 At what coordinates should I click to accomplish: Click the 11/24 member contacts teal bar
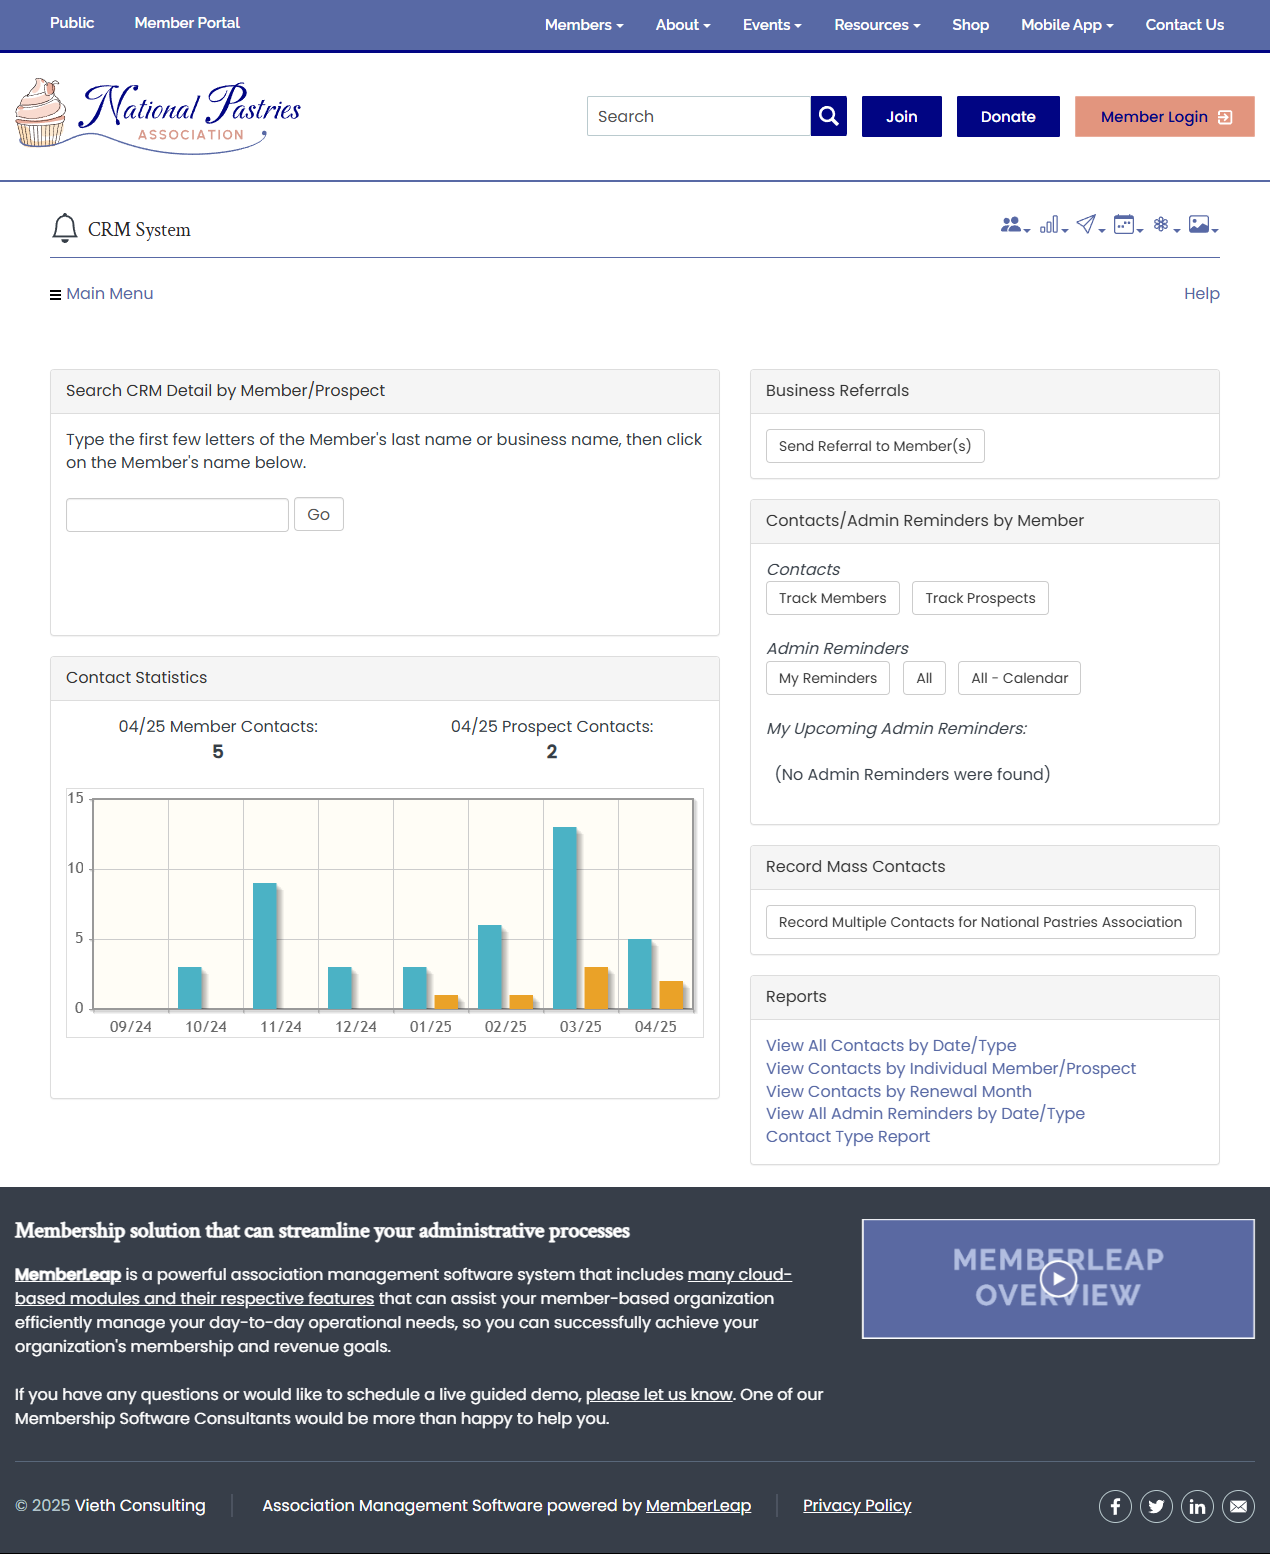click(265, 946)
